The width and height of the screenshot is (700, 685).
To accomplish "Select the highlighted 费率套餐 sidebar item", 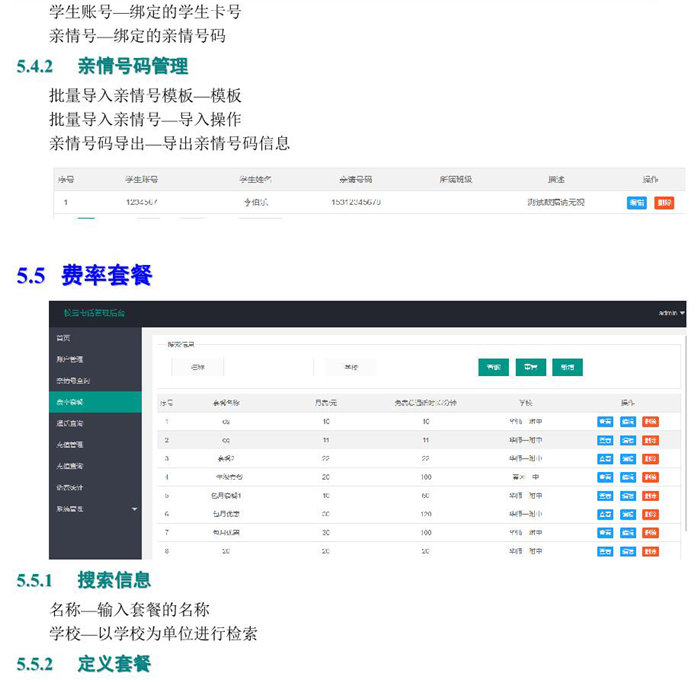I will pos(70,401).
